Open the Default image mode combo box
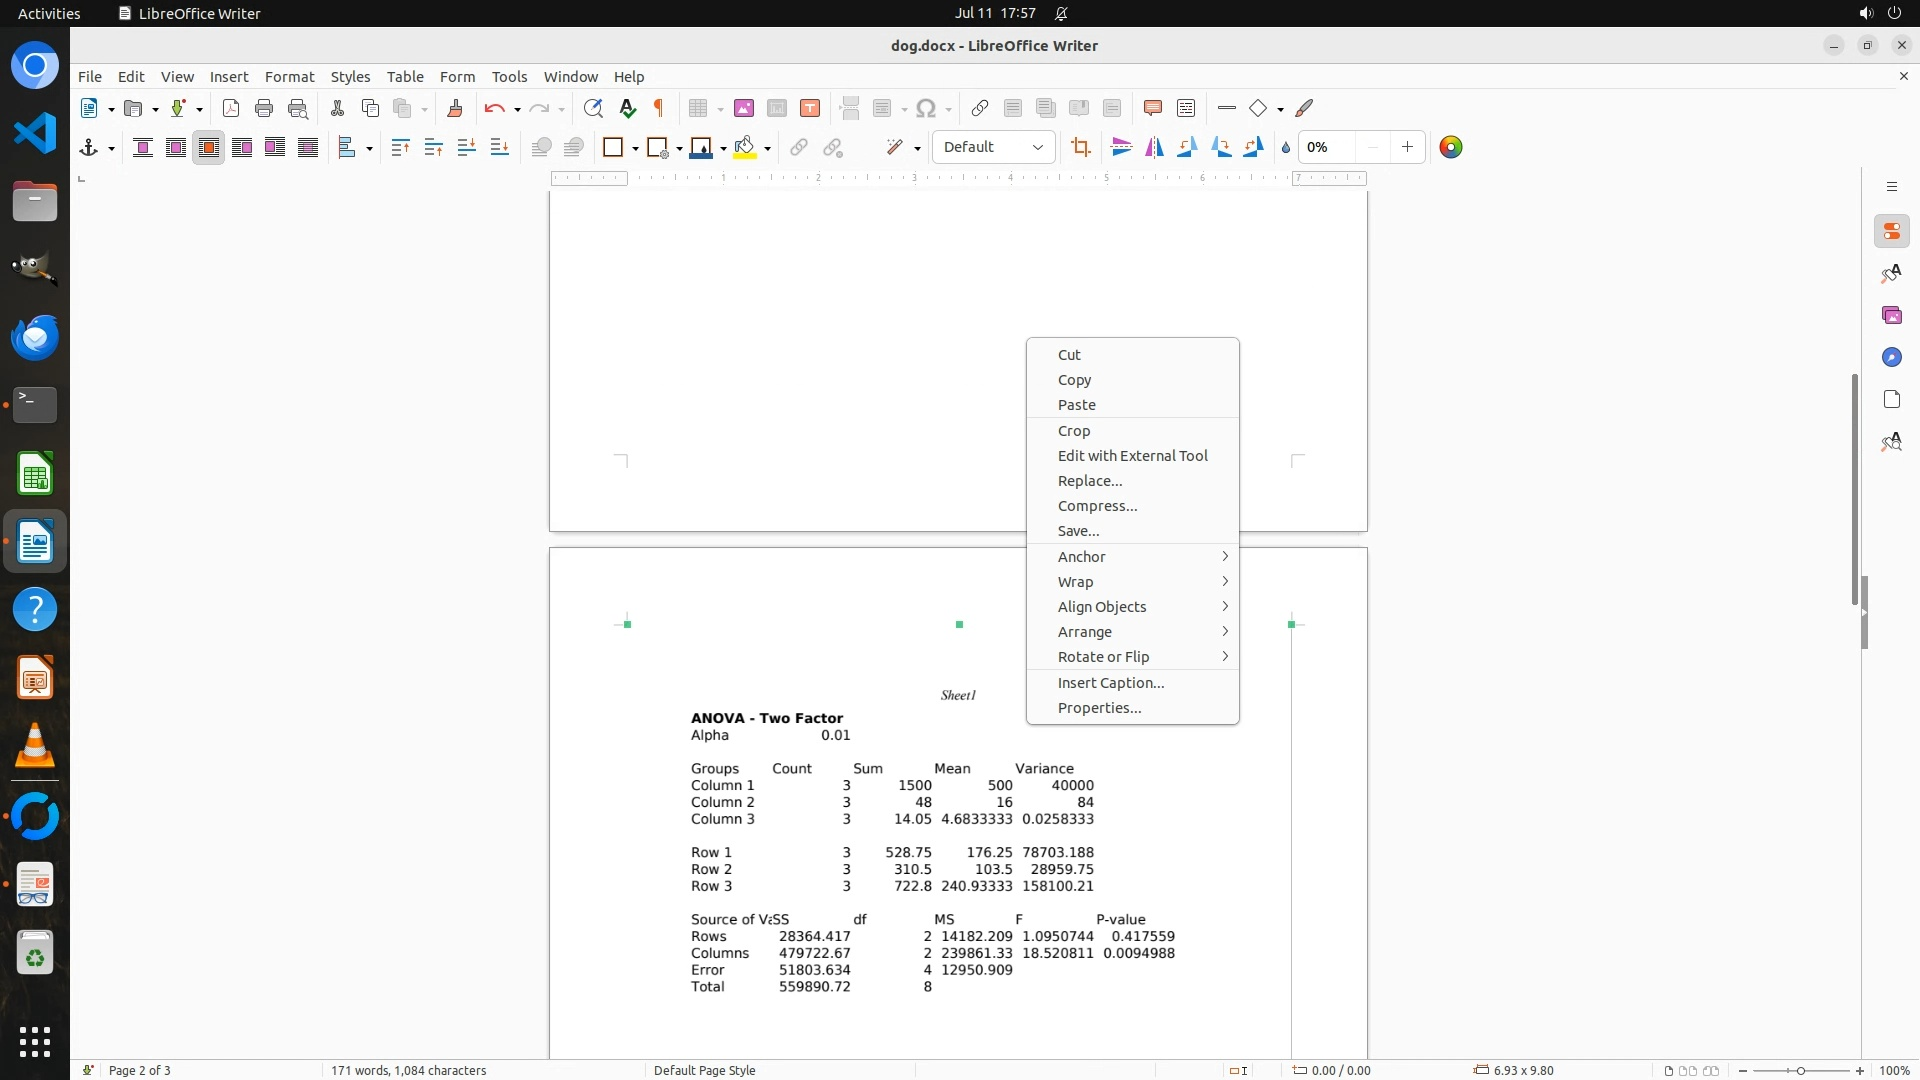 click(993, 147)
